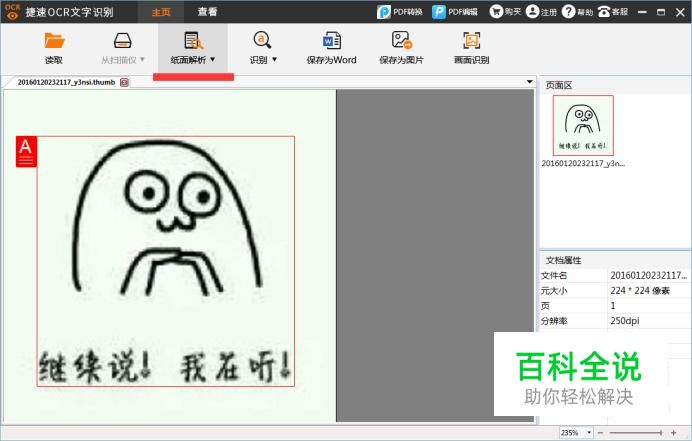Click the 识别 recognize icon

262,40
